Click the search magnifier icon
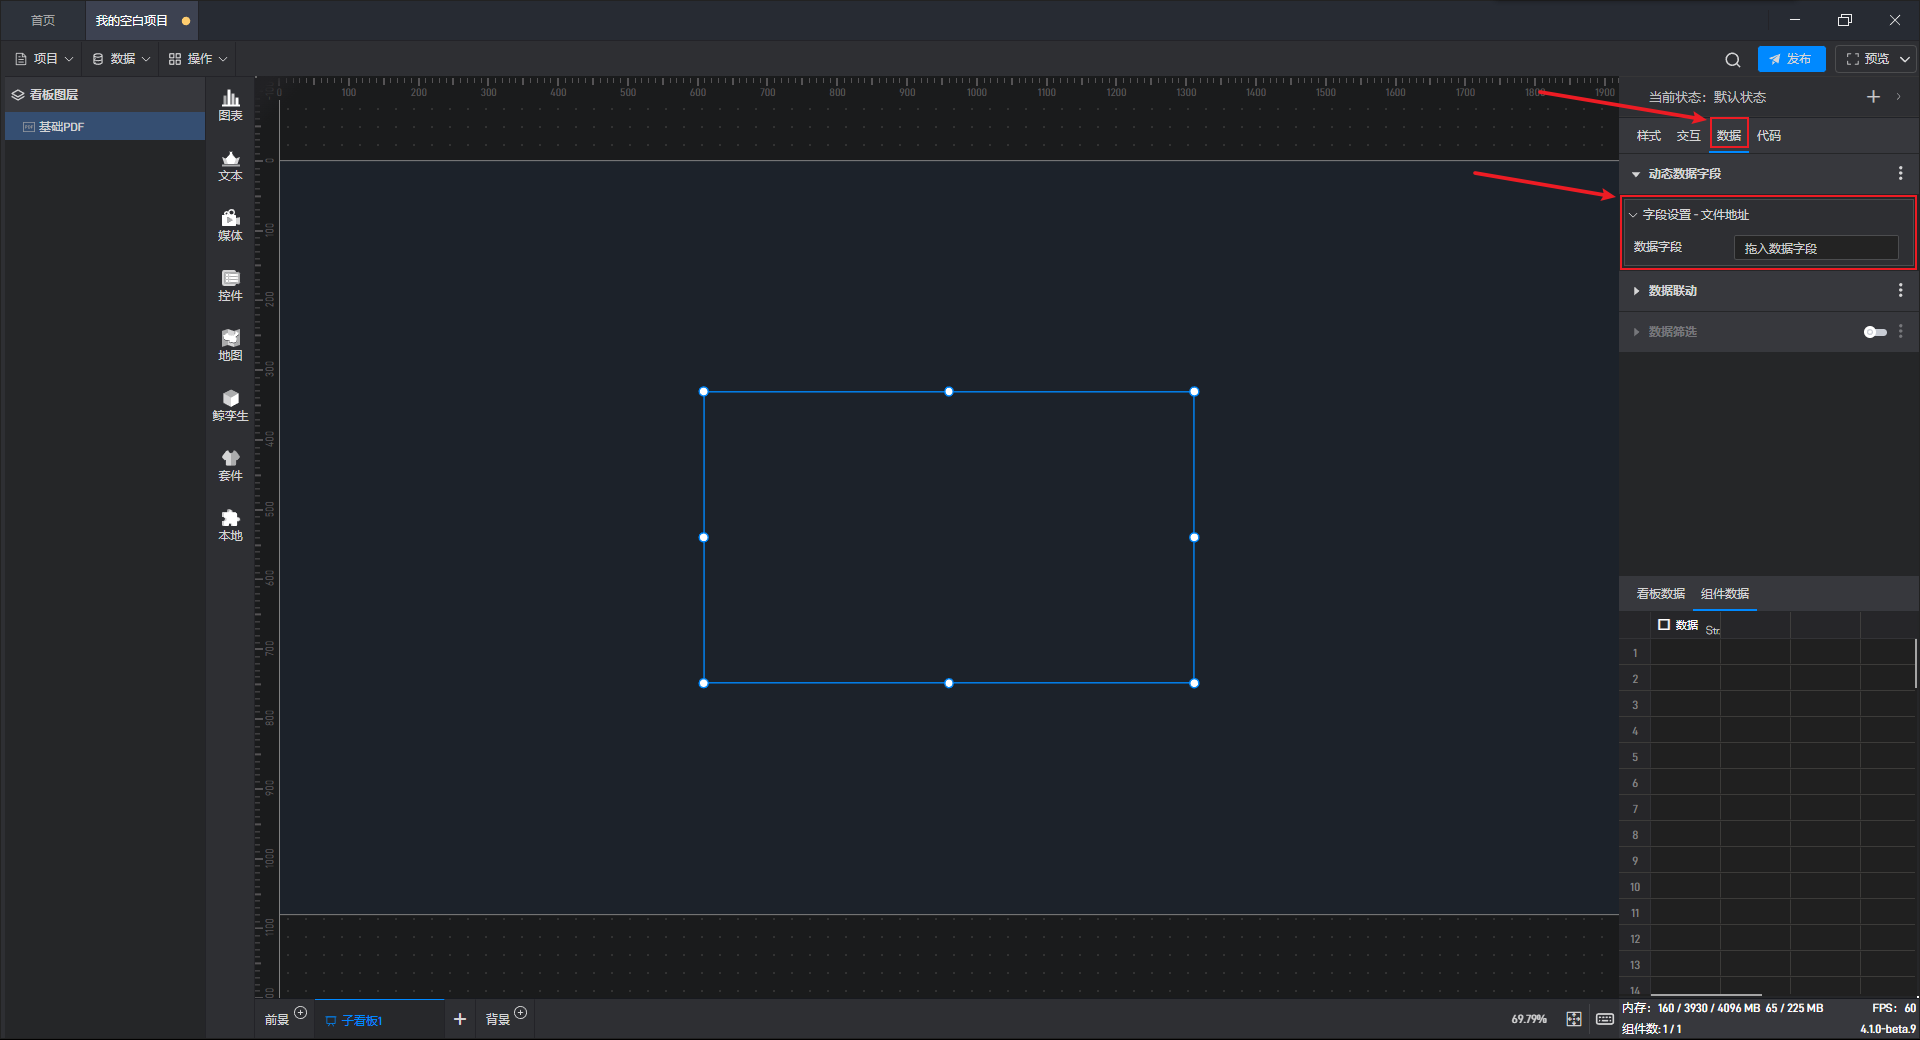 (x=1733, y=60)
